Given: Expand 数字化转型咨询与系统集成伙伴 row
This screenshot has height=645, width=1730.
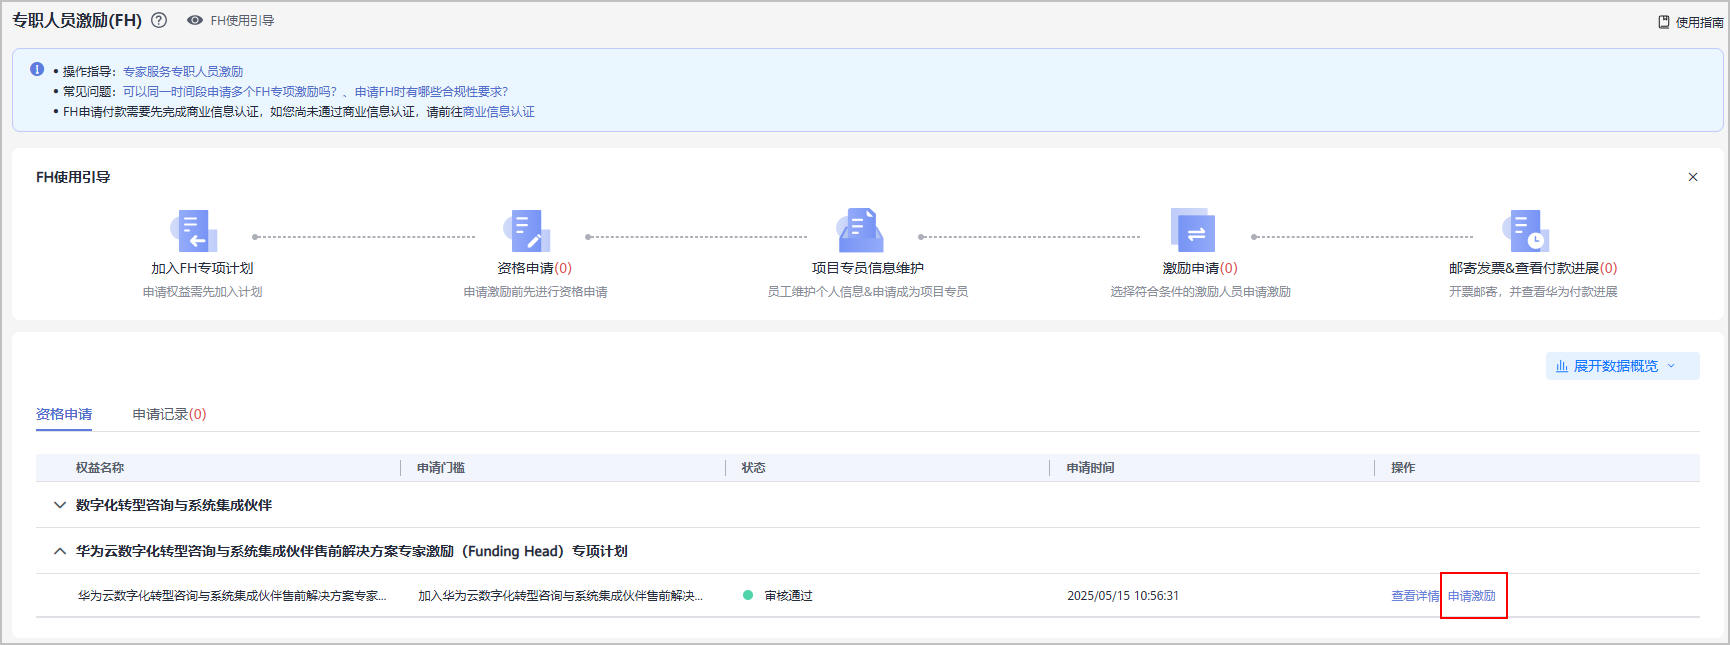Looking at the screenshot, I should click(x=60, y=505).
